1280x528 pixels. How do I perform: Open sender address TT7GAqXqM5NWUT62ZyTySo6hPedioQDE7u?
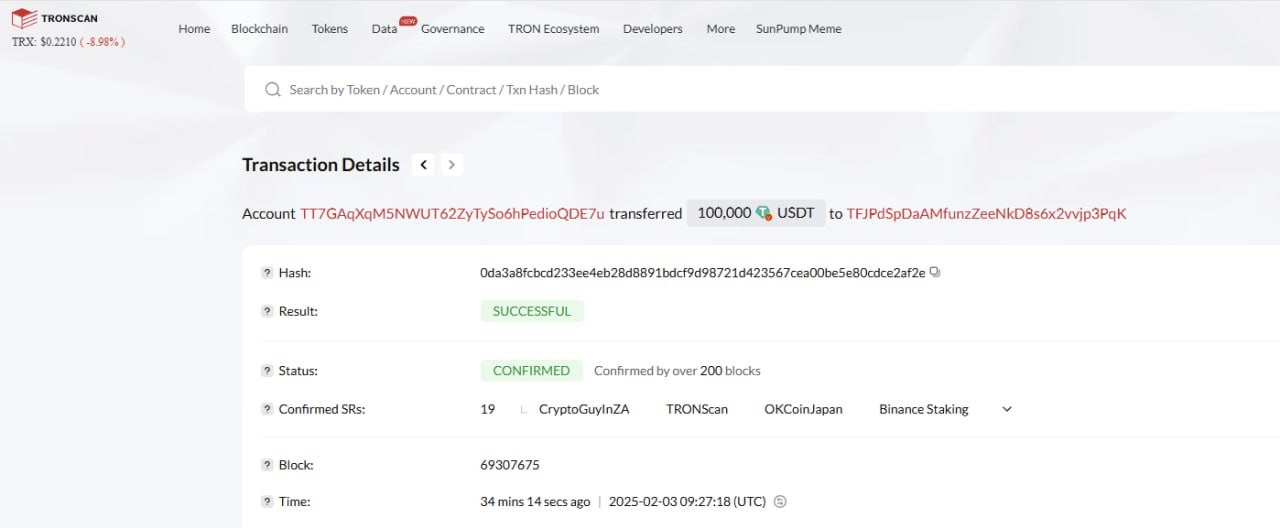[452, 214]
